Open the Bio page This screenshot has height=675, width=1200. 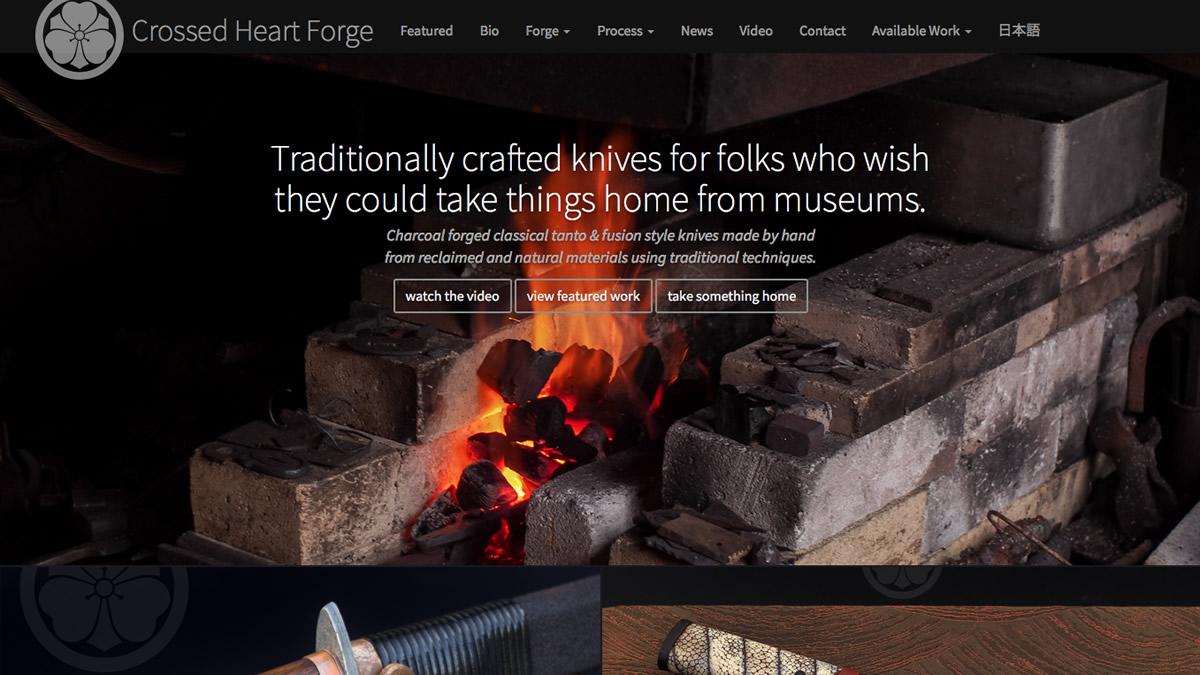(x=489, y=31)
